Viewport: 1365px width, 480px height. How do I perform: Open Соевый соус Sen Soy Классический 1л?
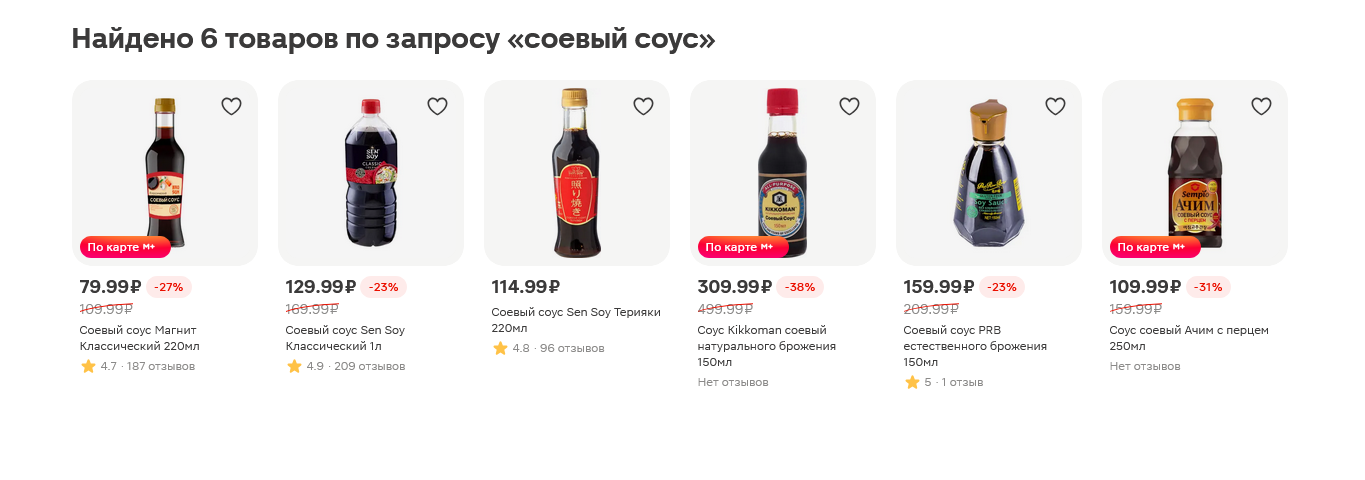(345, 338)
